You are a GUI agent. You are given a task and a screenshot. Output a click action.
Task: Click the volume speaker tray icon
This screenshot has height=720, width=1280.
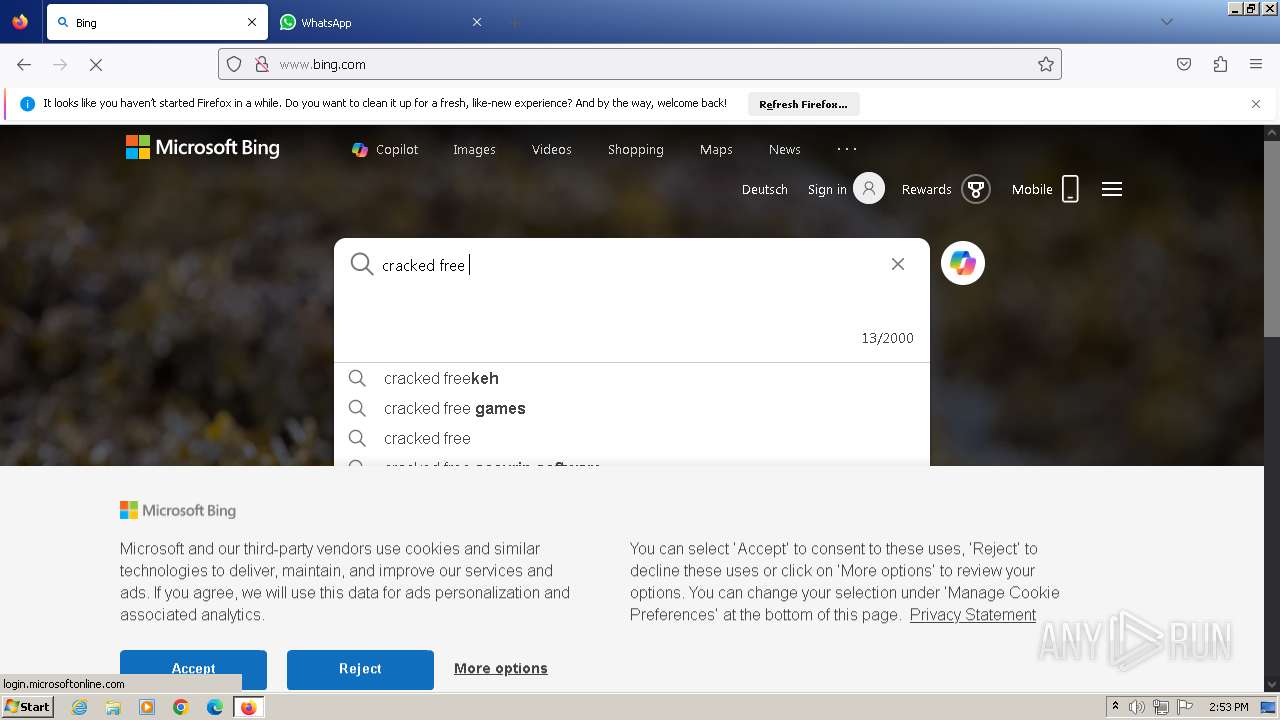click(1137, 707)
